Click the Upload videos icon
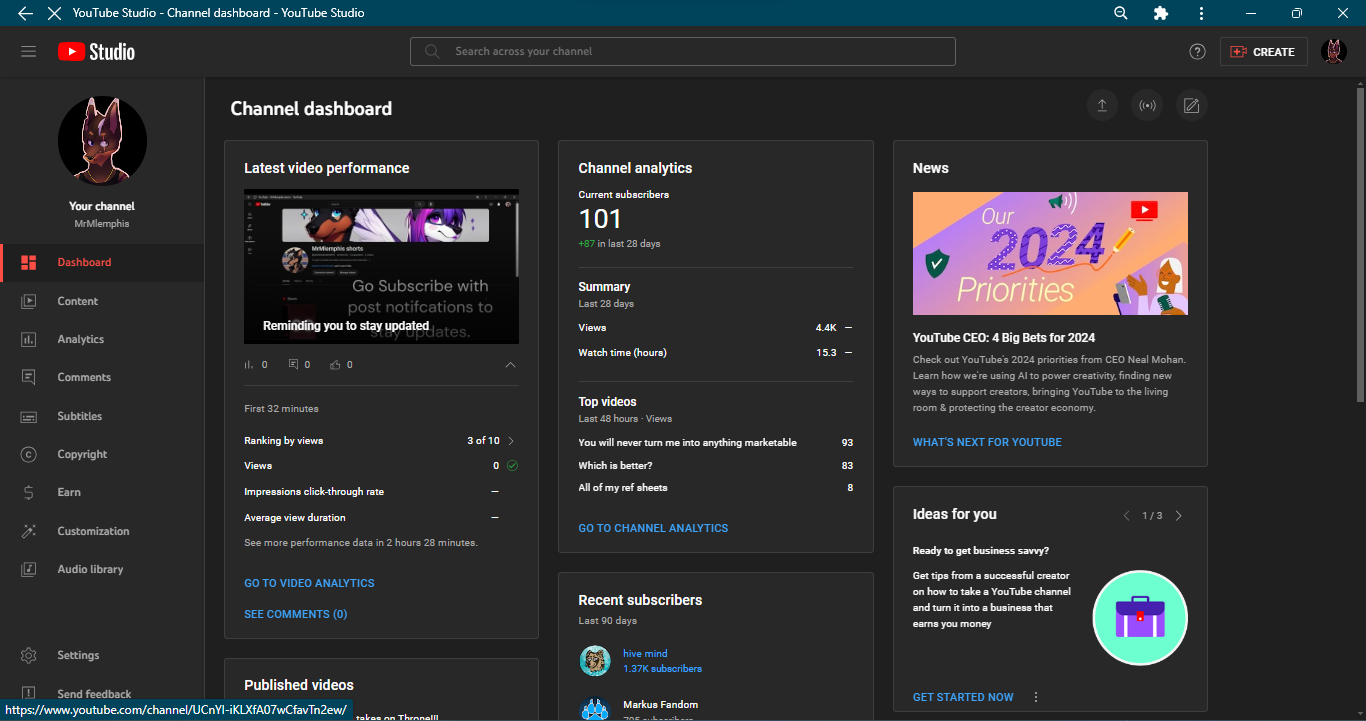Screen dimensions: 1366x721 tap(1102, 105)
